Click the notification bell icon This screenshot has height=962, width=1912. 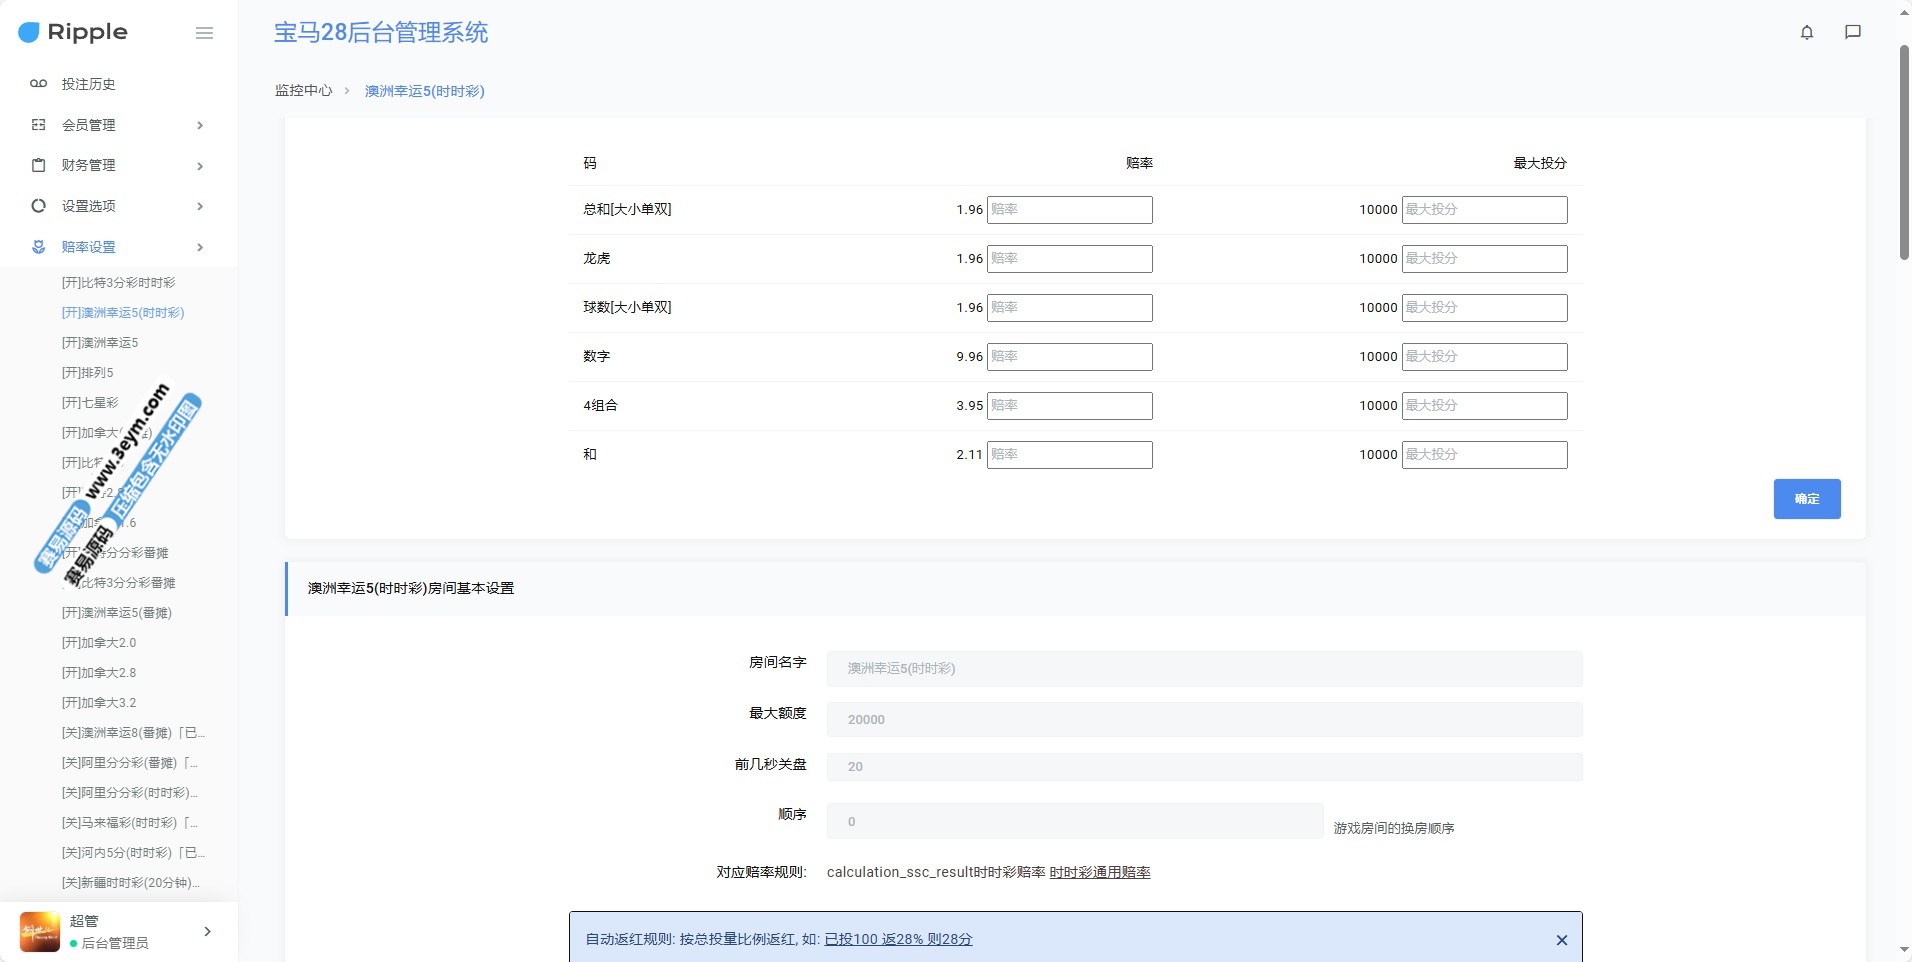click(x=1806, y=32)
